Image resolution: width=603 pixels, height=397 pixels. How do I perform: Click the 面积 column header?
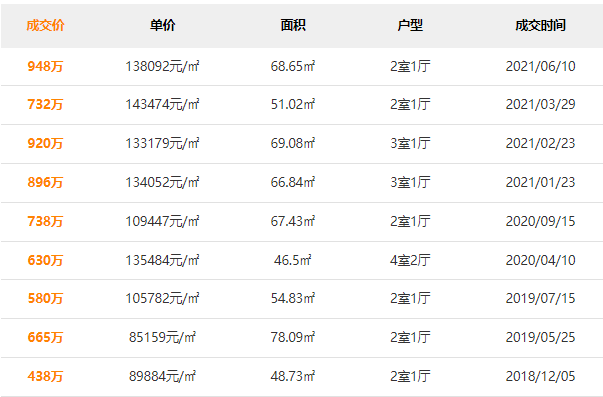293,25
